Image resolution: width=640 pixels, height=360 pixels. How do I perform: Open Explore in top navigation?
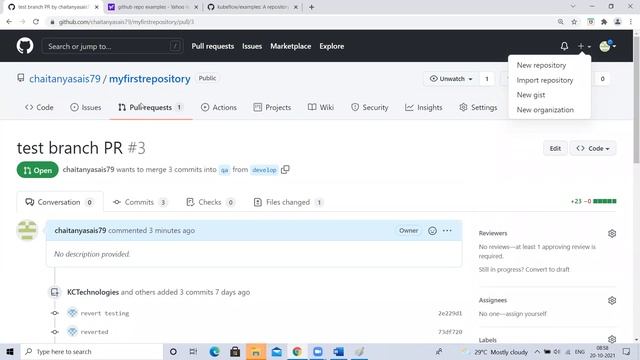[x=331, y=46]
